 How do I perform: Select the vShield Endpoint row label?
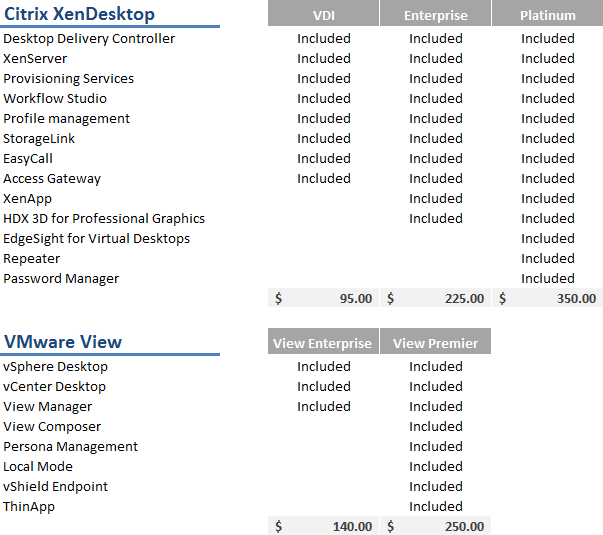pyautogui.click(x=55, y=487)
